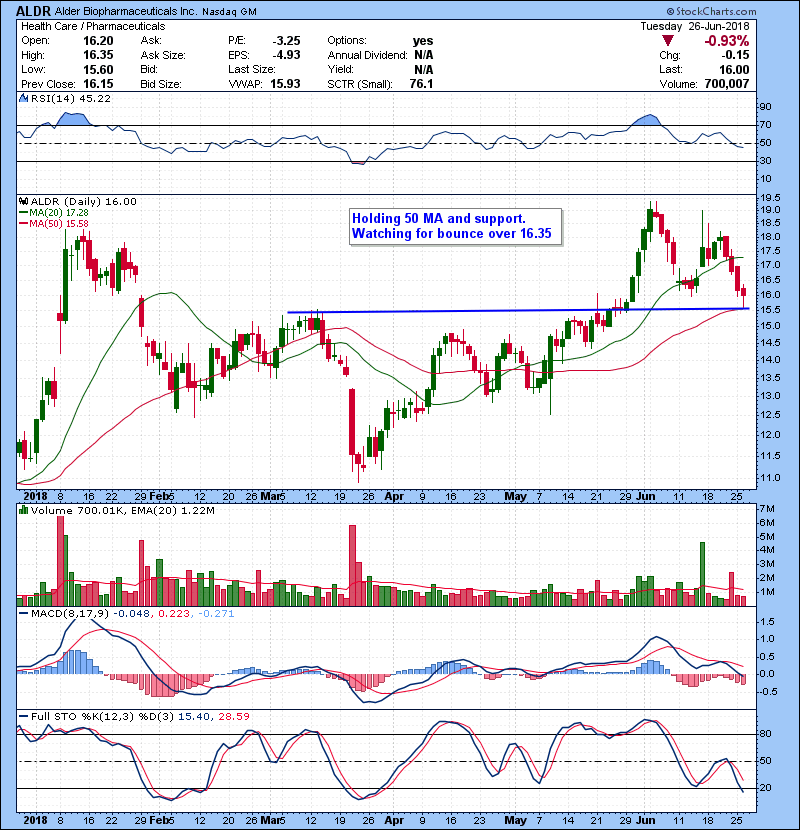This screenshot has height=830, width=800.
Task: Click the blue horizontal support line
Action: [518, 310]
